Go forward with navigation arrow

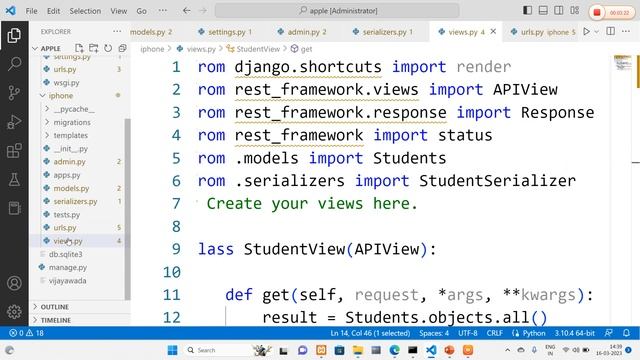point(203,11)
